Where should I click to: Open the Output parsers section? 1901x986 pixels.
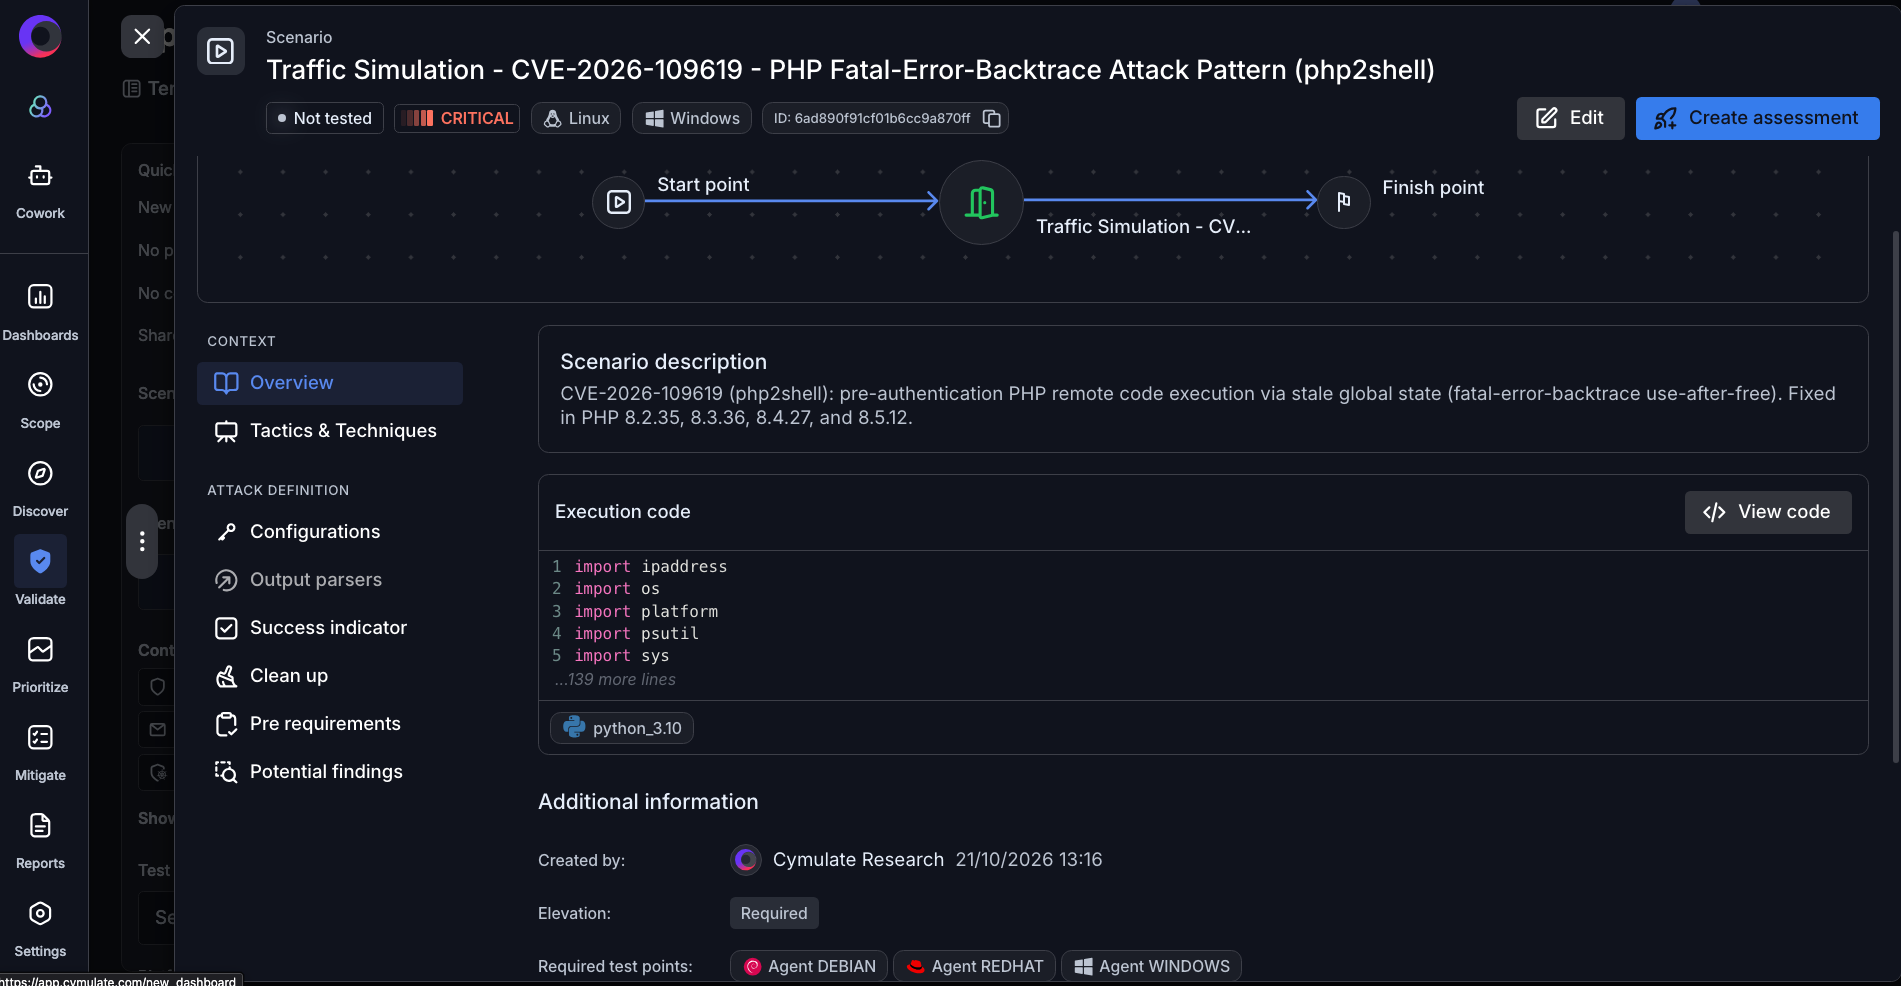[x=330, y=580]
